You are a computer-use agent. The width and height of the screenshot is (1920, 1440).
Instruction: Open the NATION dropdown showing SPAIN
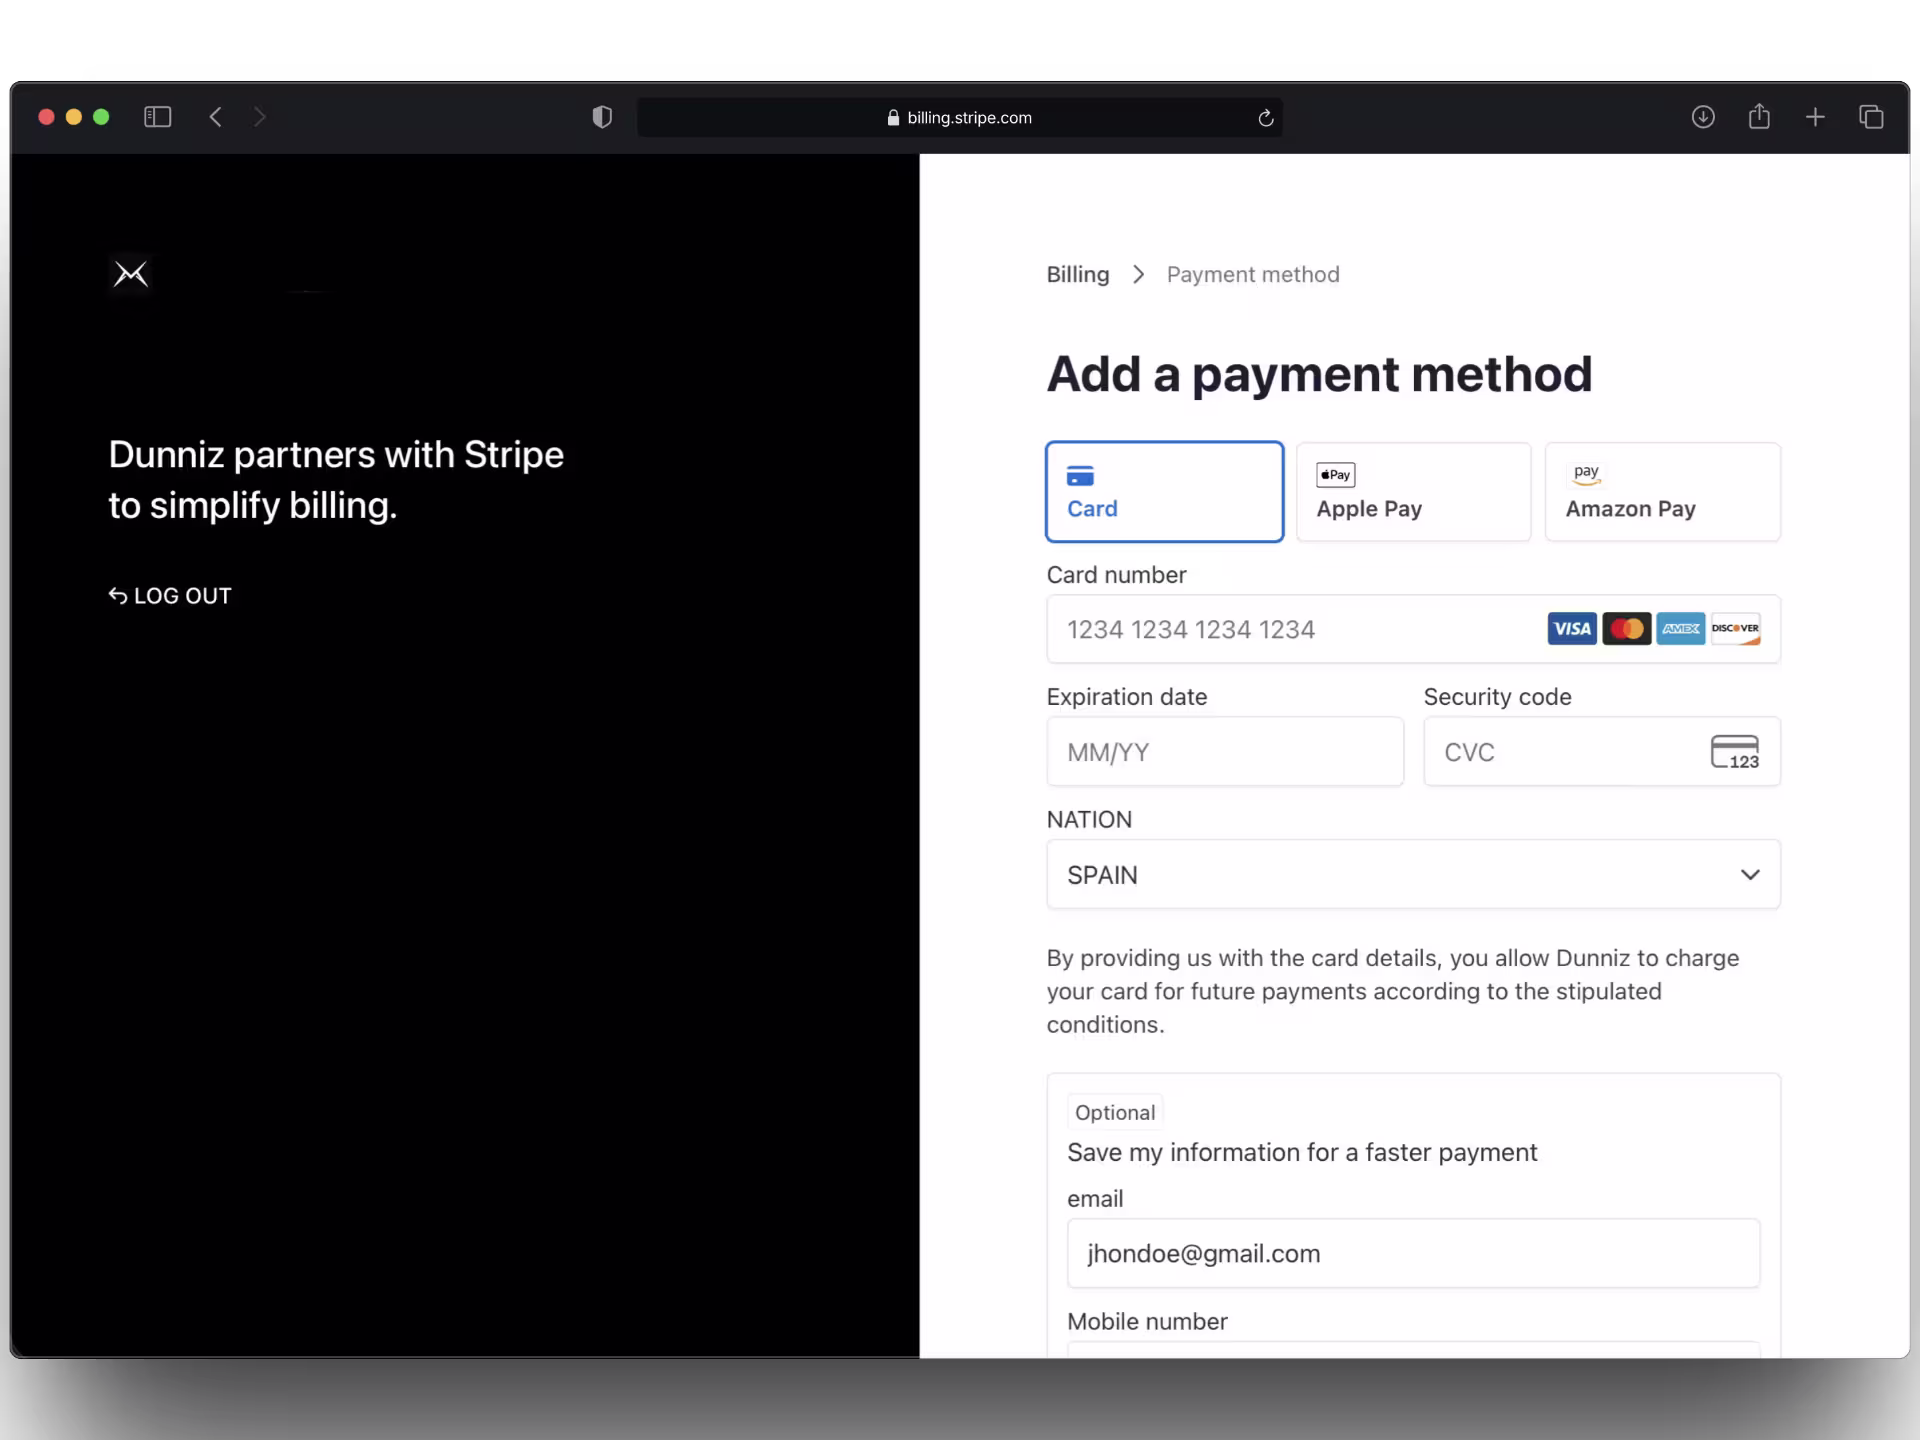1413,875
